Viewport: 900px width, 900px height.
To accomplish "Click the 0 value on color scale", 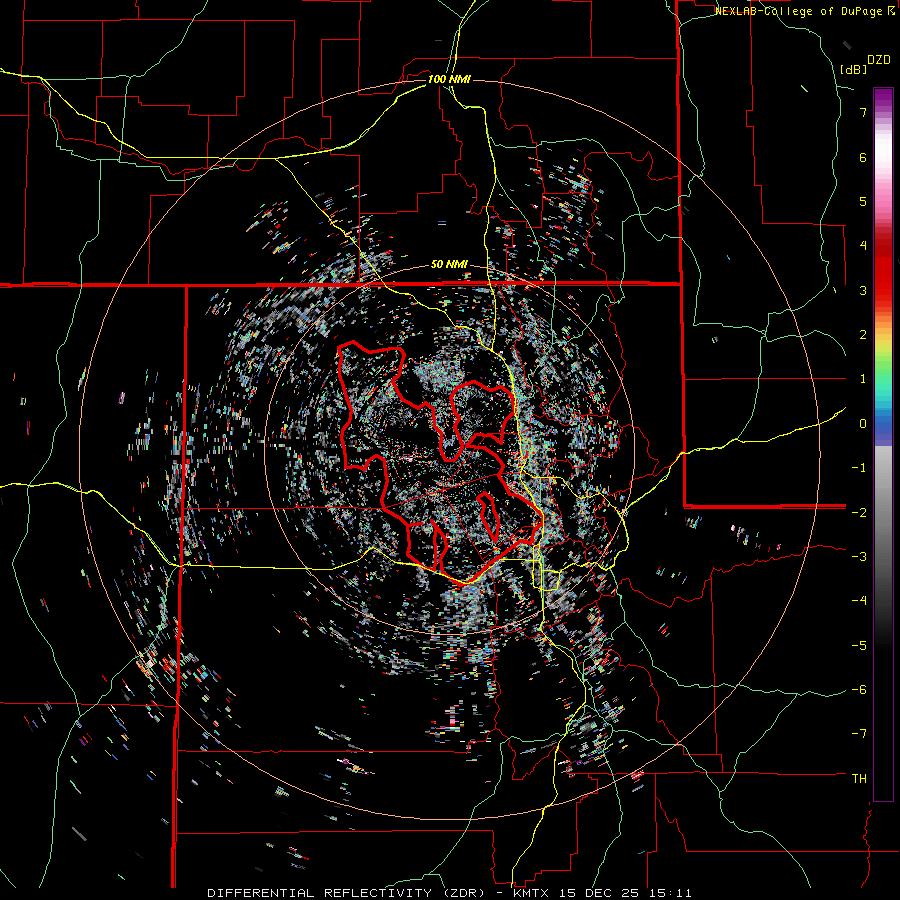I will coord(863,424).
